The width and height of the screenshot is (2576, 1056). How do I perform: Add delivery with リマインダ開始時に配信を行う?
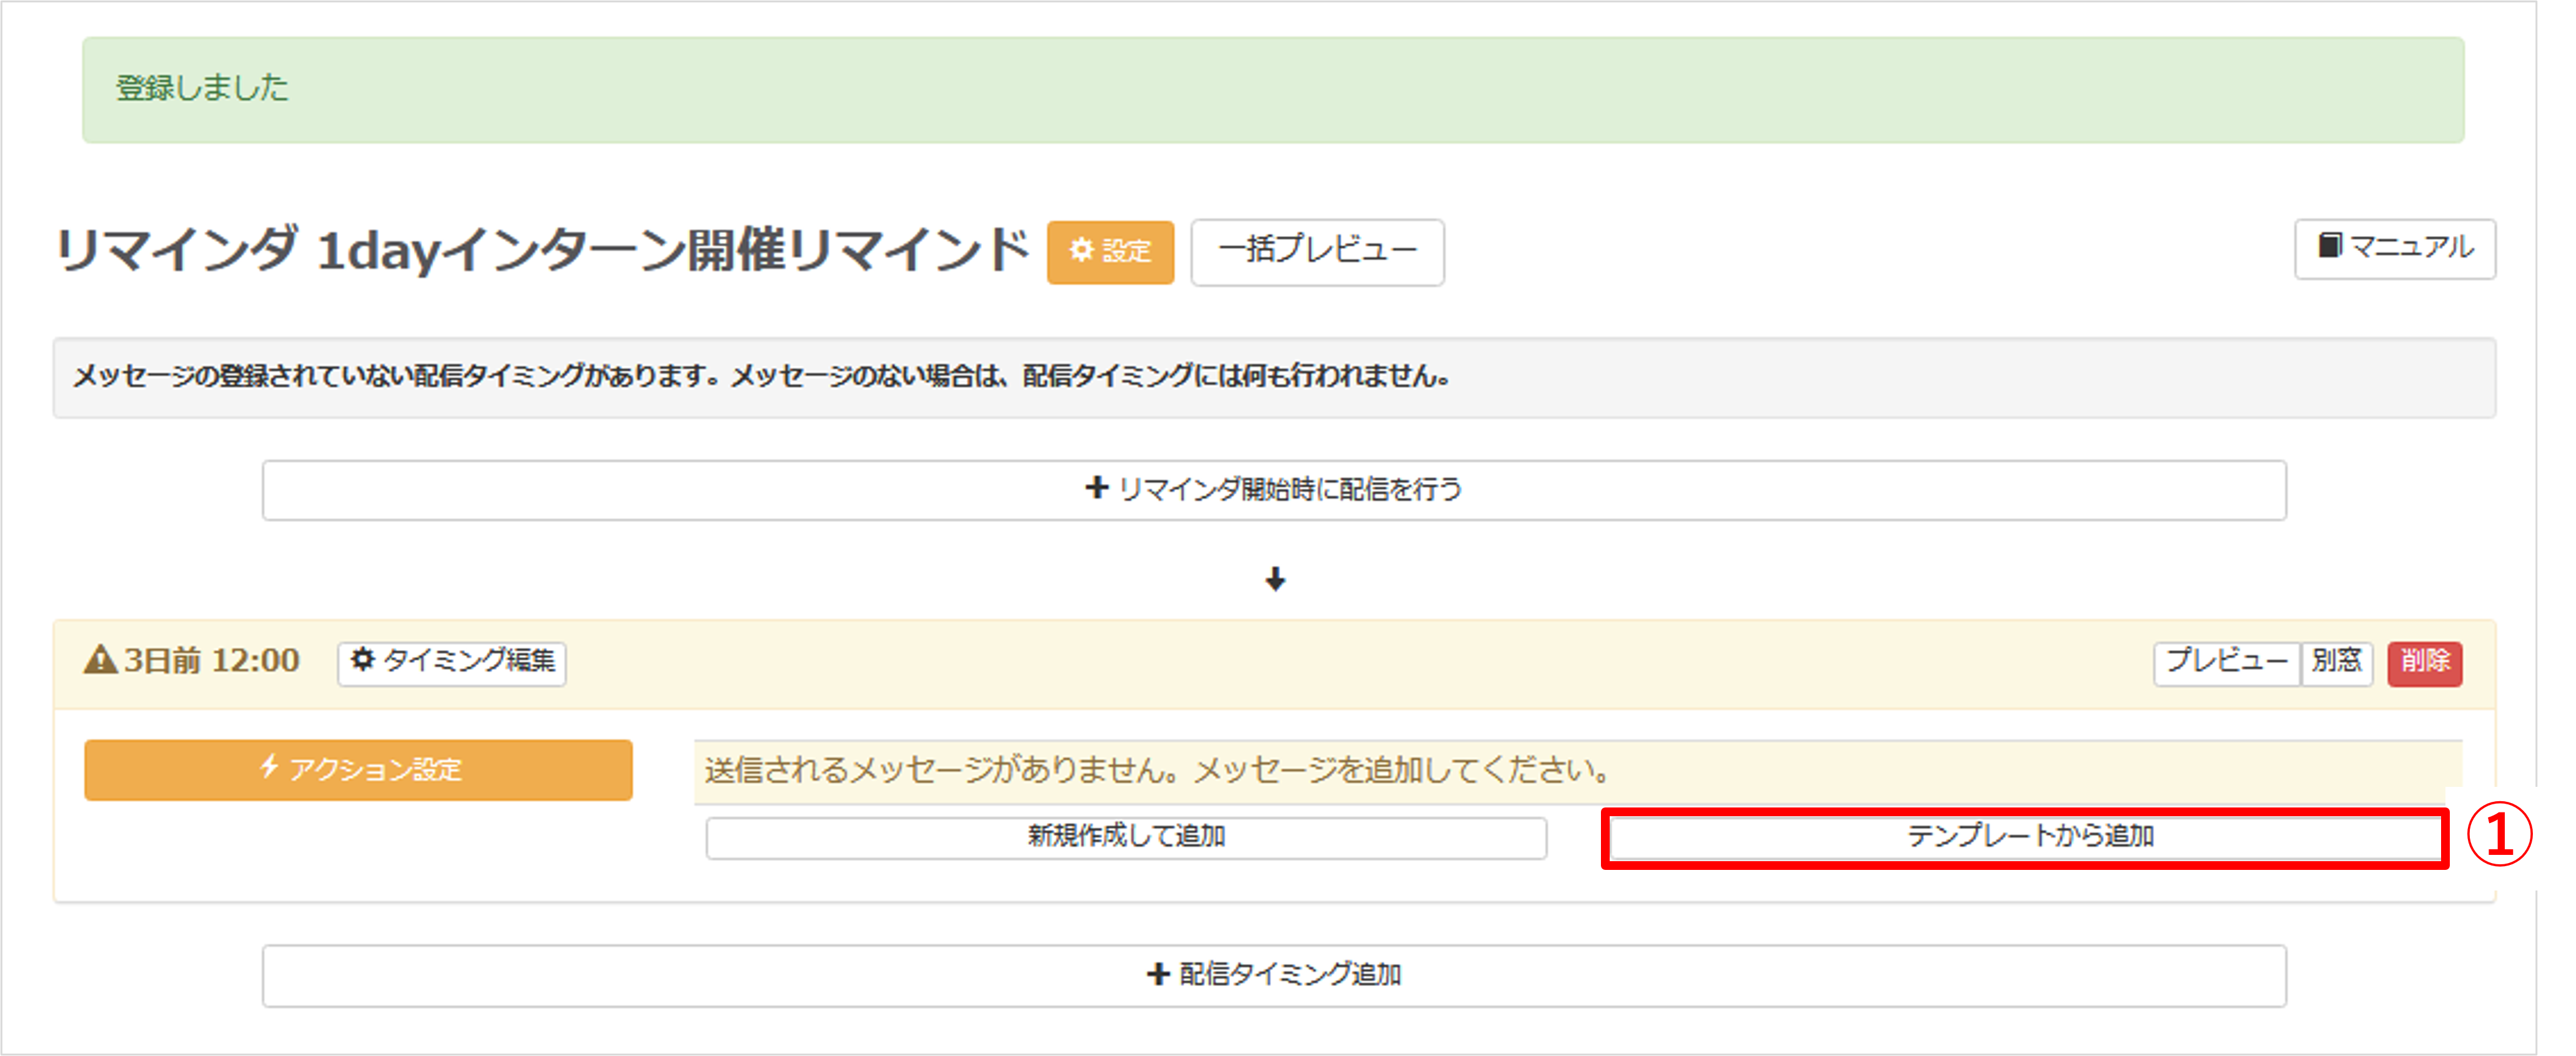coord(1274,490)
